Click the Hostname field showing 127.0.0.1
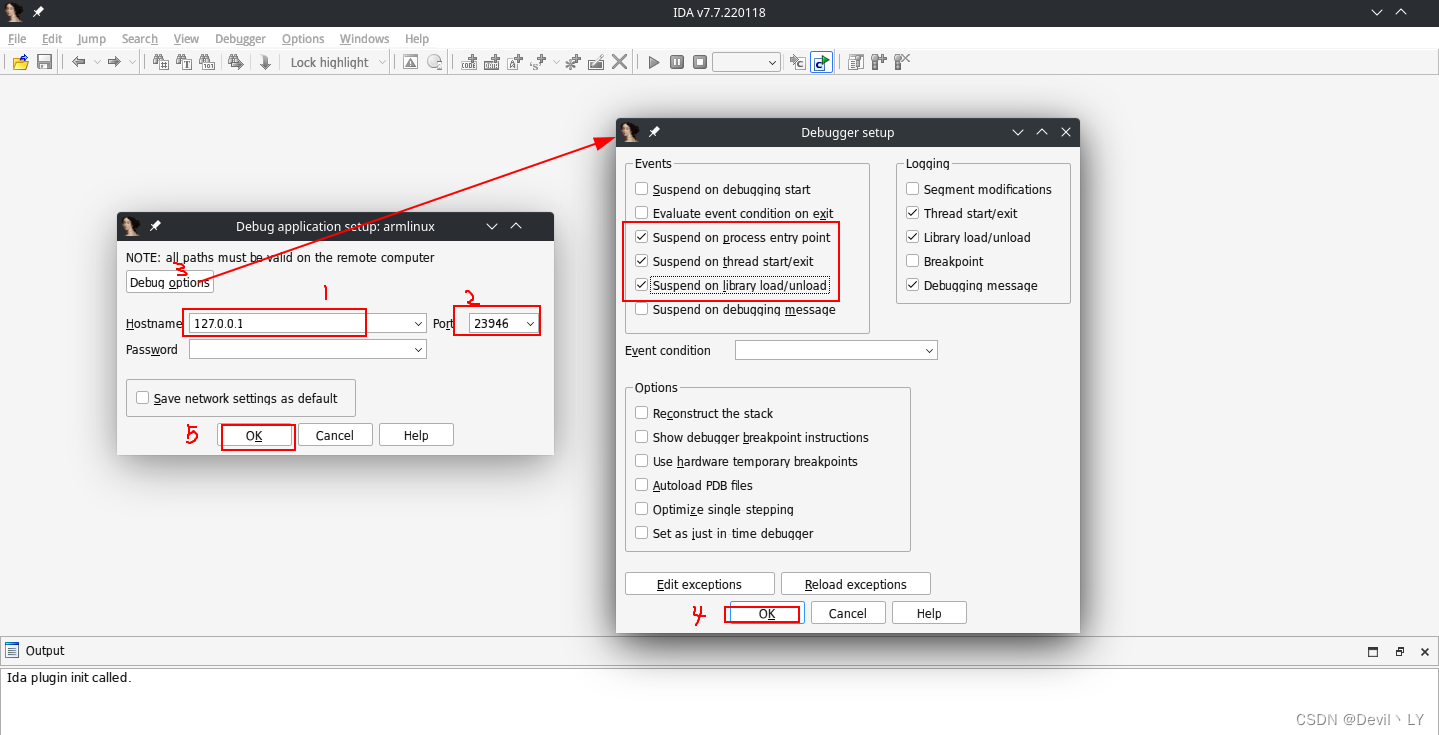Screen dimensions: 1439x735 (x=307, y=324)
